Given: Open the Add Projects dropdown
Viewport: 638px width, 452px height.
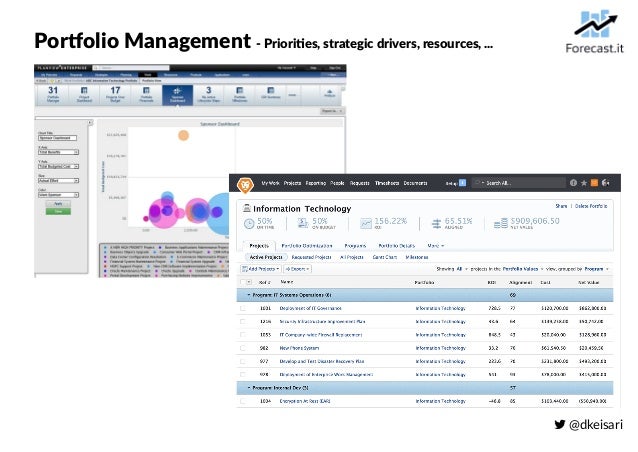Looking at the screenshot, I should coord(261,269).
